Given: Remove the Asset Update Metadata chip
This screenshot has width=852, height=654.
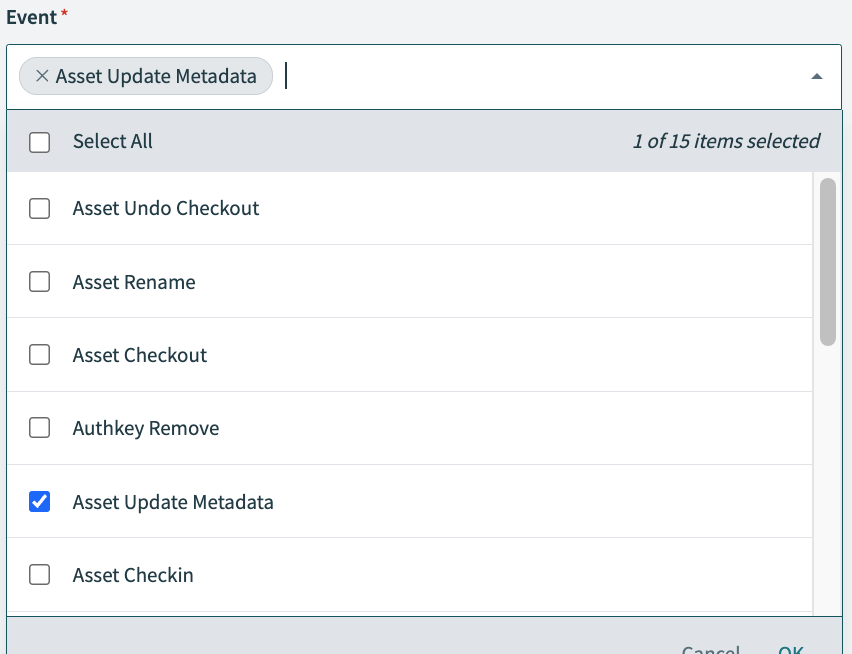Looking at the screenshot, I should click(x=42, y=76).
